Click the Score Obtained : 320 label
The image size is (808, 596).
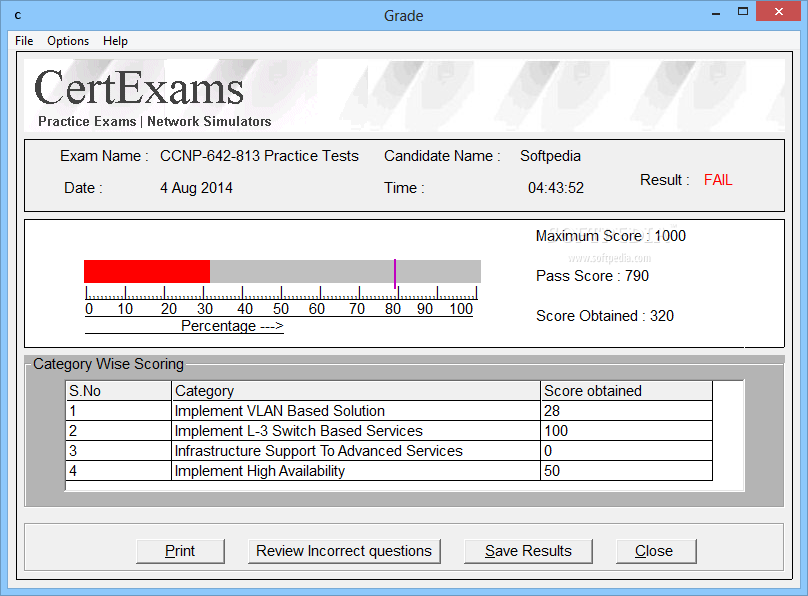[605, 316]
